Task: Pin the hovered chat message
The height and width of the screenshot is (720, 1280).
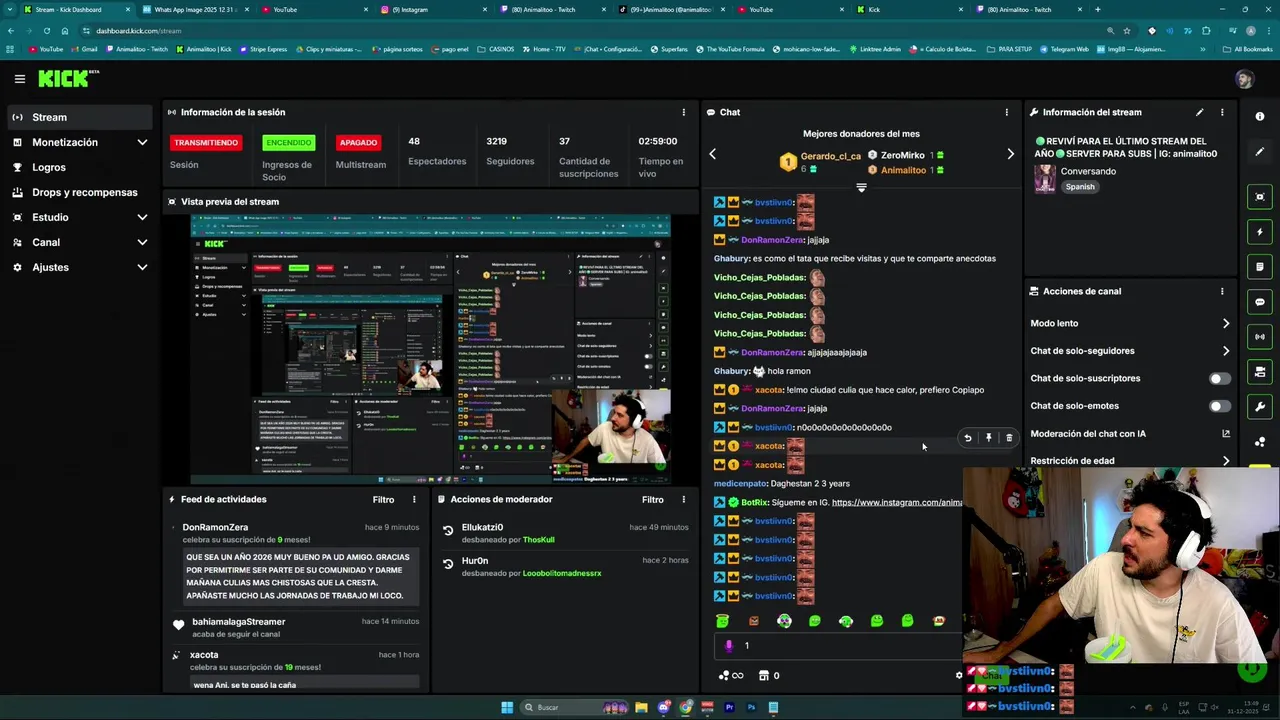Action: tap(989, 438)
